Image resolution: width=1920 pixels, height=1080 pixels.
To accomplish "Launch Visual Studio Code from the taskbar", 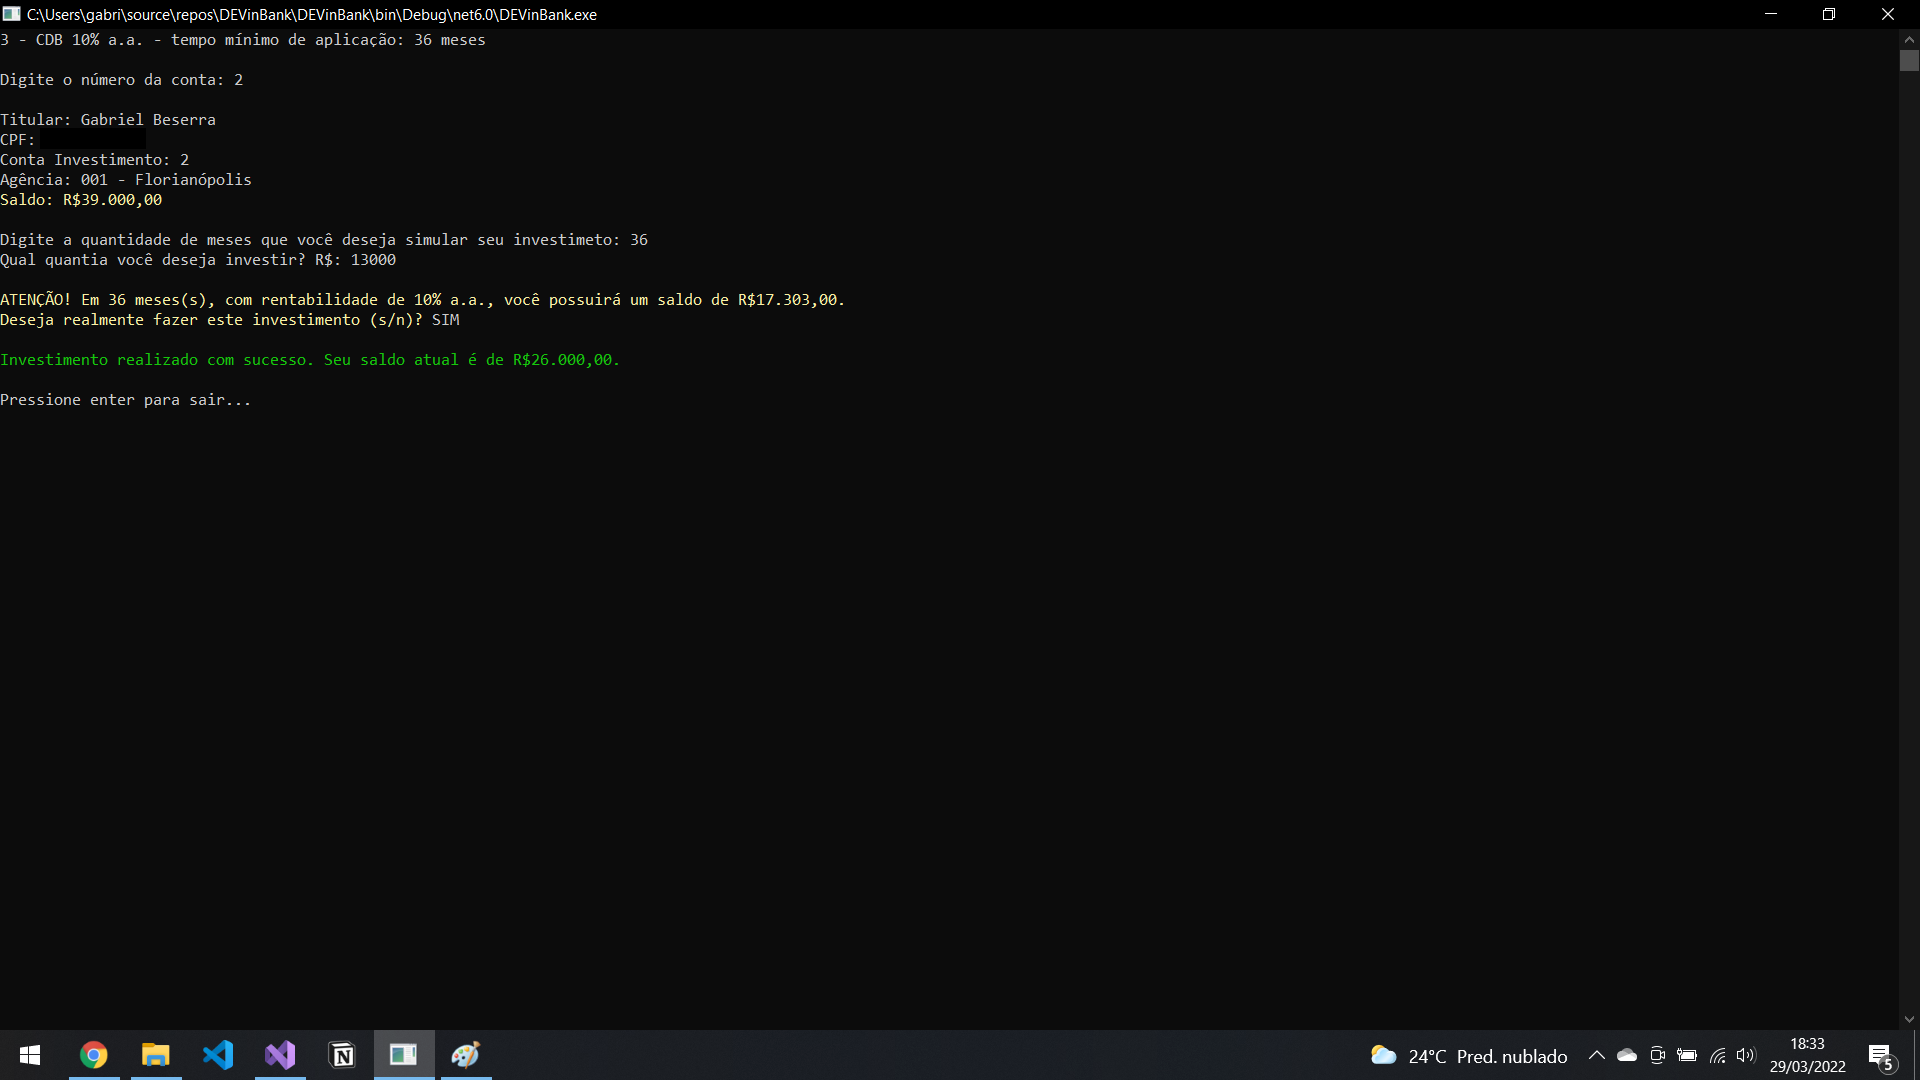I will click(x=219, y=1055).
